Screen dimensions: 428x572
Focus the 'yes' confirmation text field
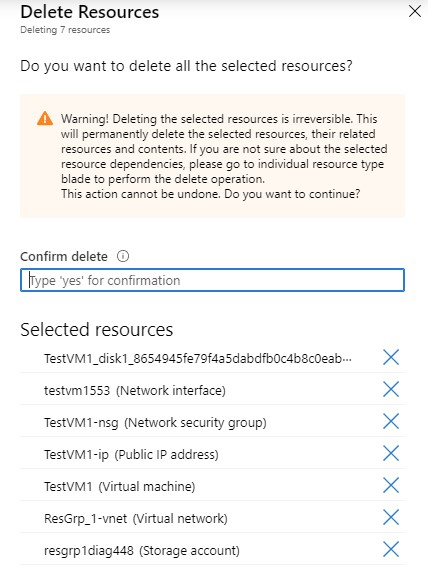212,280
